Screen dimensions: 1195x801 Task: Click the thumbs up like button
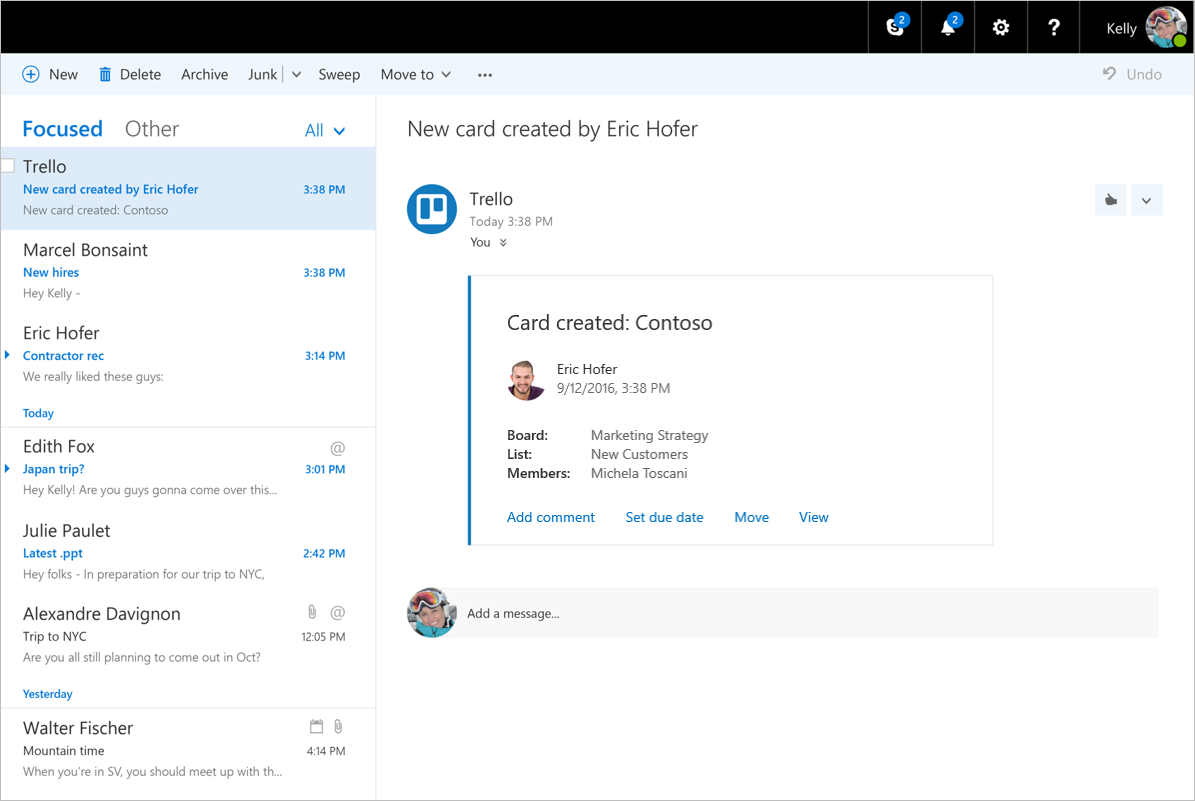click(1110, 200)
